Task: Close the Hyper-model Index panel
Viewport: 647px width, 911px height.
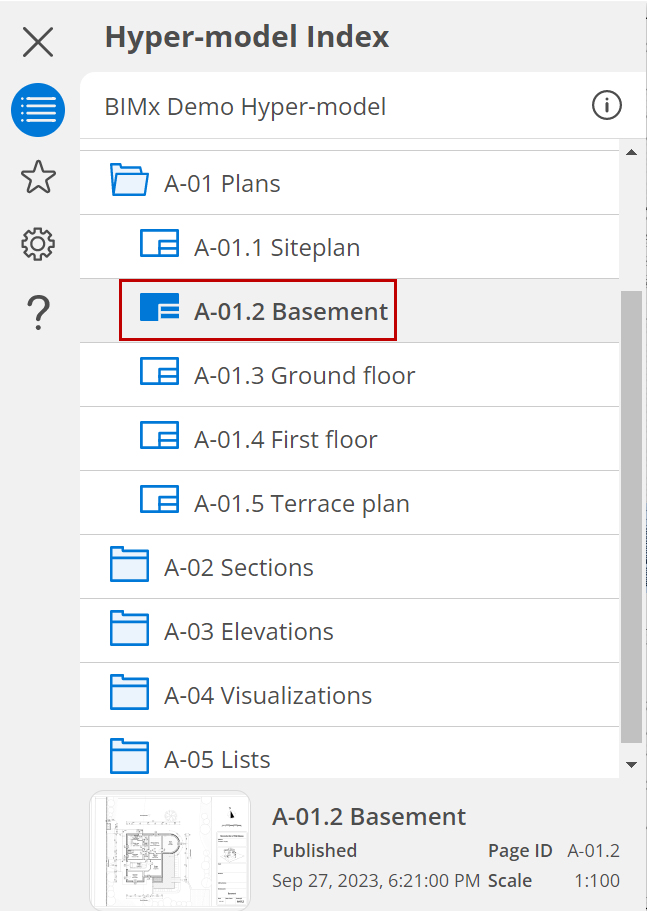Action: pos(38,42)
